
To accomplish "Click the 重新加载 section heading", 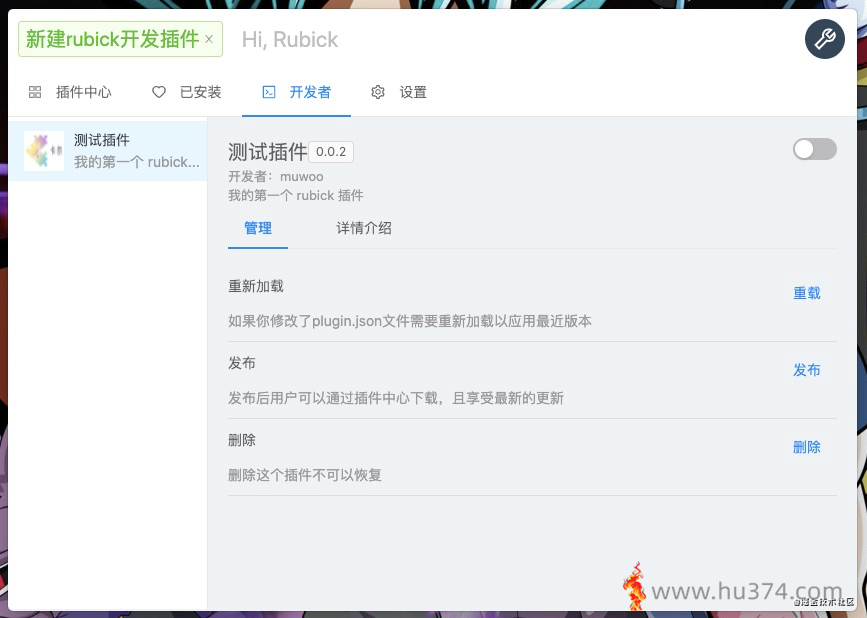I will [256, 286].
